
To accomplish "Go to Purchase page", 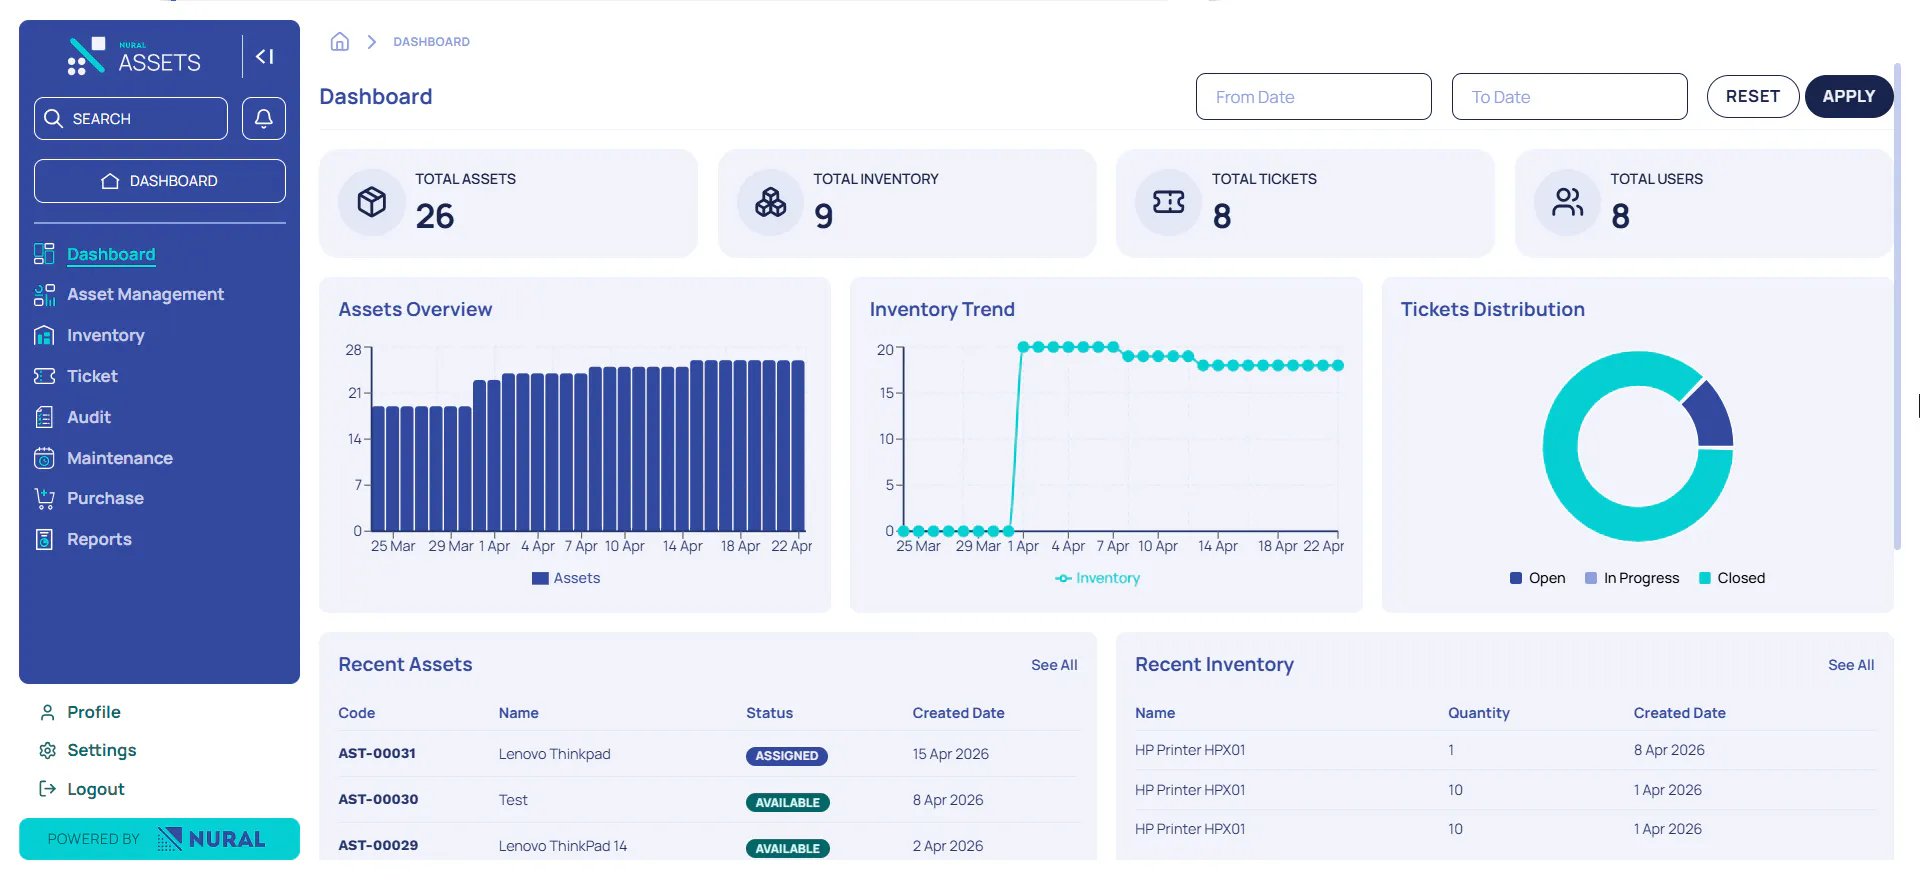I will (x=105, y=498).
